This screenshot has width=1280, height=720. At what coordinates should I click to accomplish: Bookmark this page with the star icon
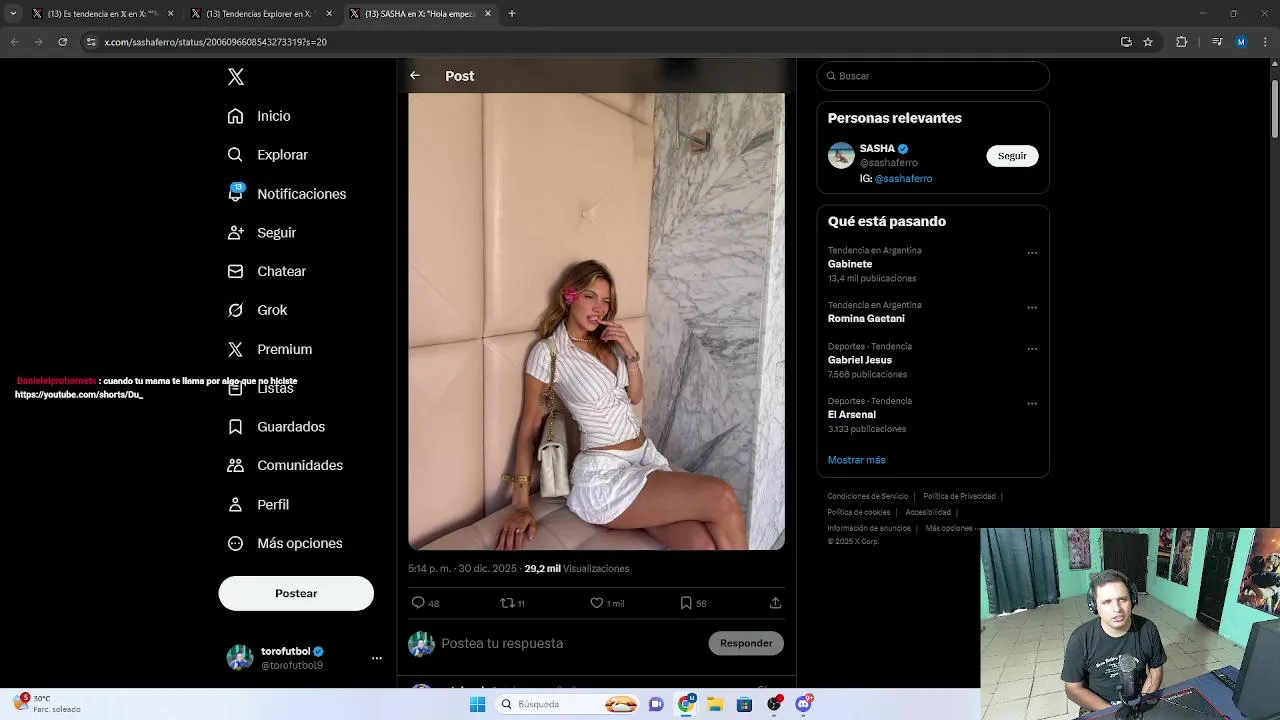(x=1148, y=42)
